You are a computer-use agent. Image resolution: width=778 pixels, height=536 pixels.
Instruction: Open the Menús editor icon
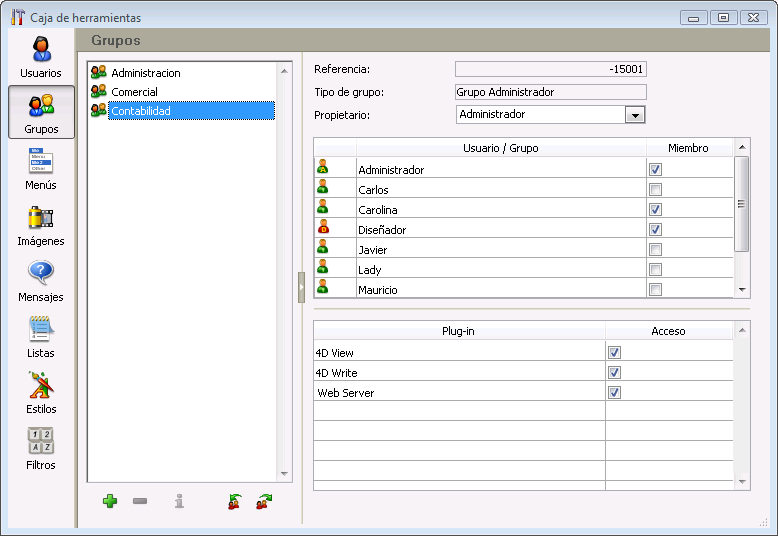pyautogui.click(x=41, y=168)
